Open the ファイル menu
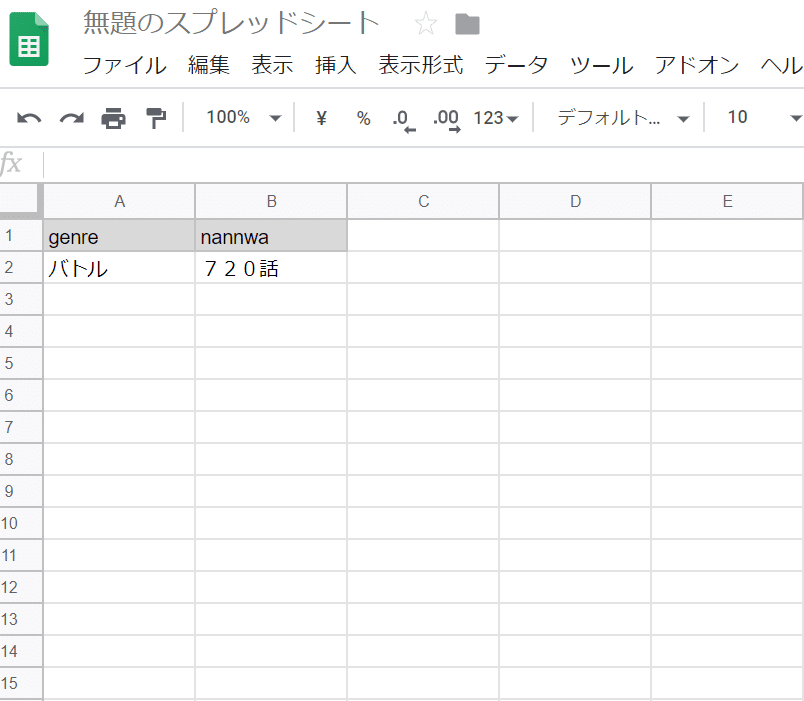 coord(125,65)
